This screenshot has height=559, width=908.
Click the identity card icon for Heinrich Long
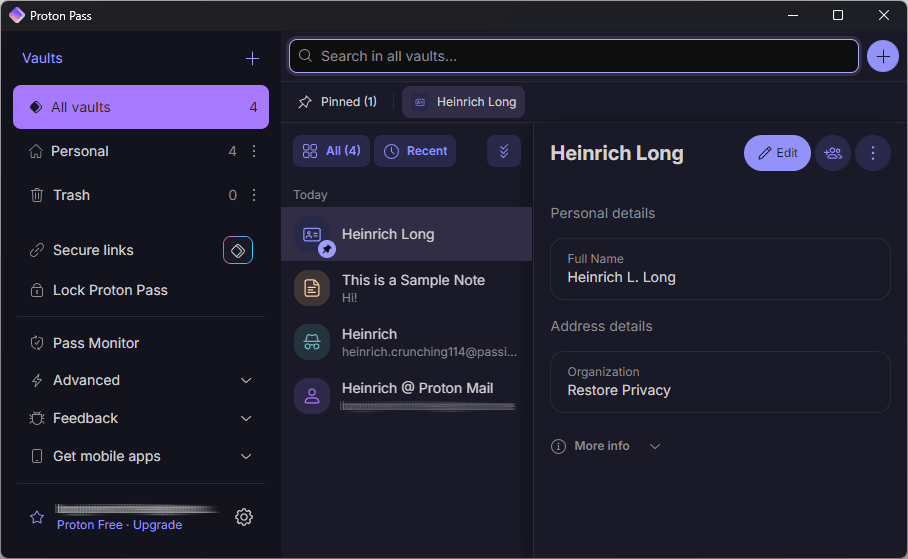point(312,234)
